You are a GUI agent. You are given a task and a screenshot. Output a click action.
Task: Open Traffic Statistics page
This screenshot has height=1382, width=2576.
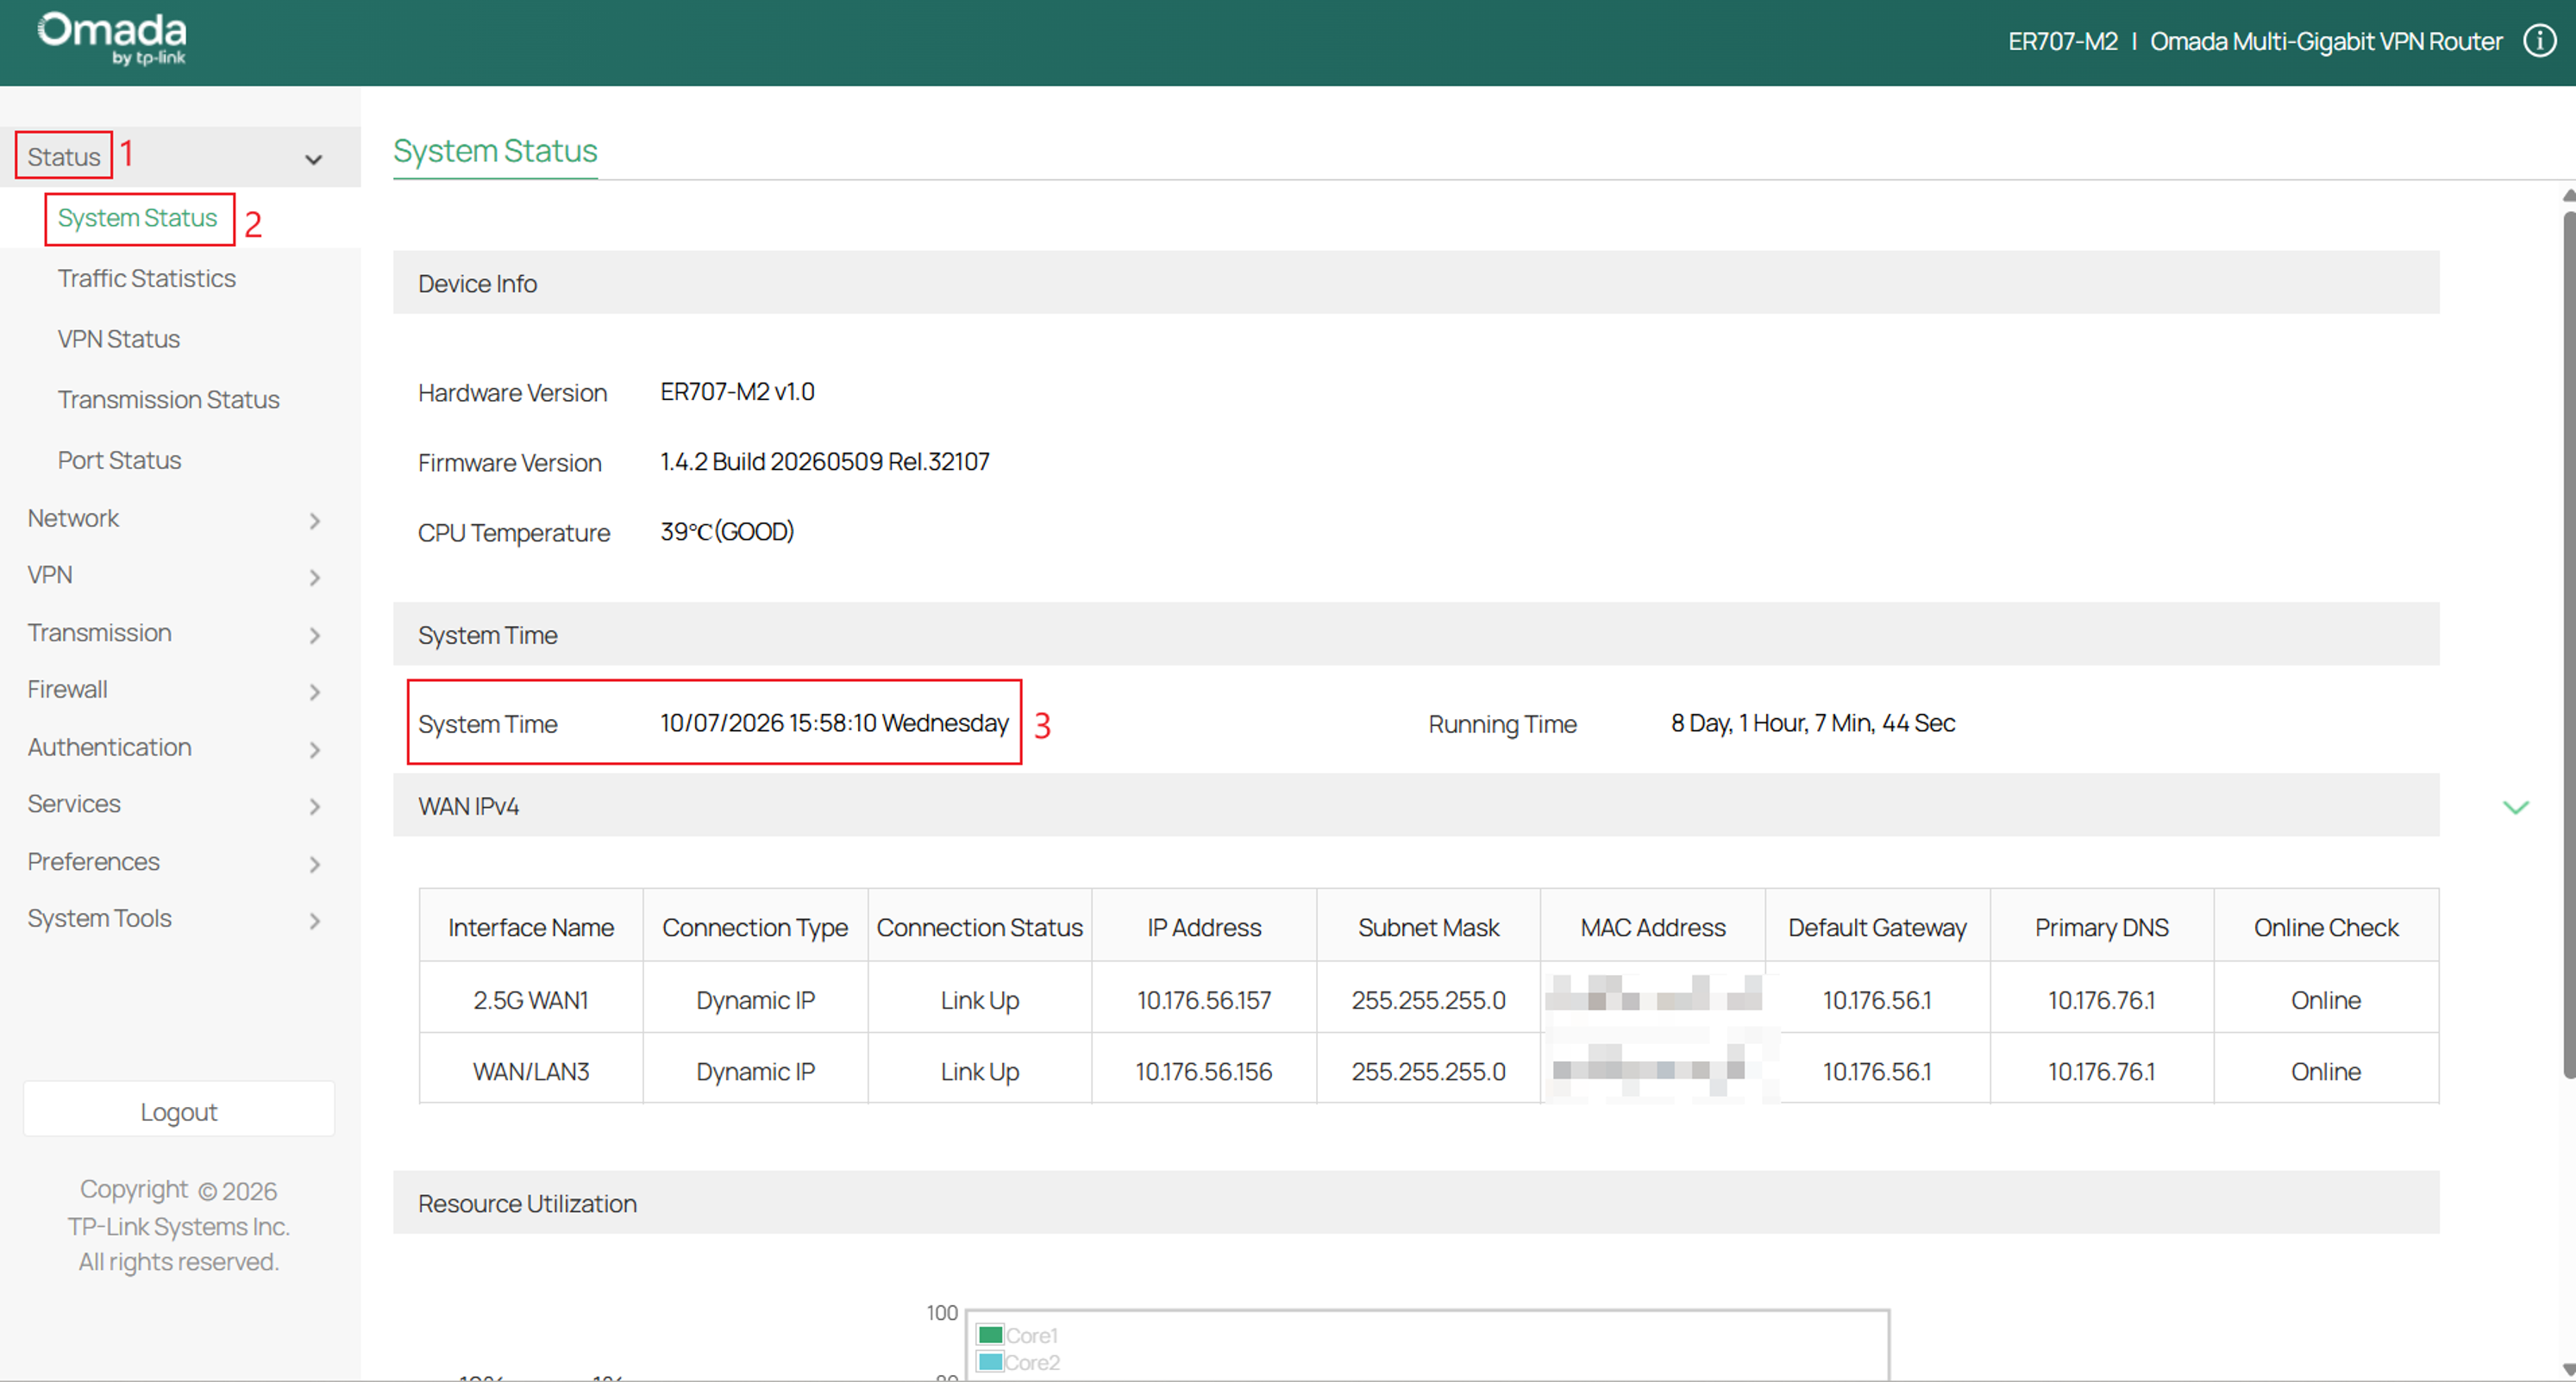coord(146,278)
